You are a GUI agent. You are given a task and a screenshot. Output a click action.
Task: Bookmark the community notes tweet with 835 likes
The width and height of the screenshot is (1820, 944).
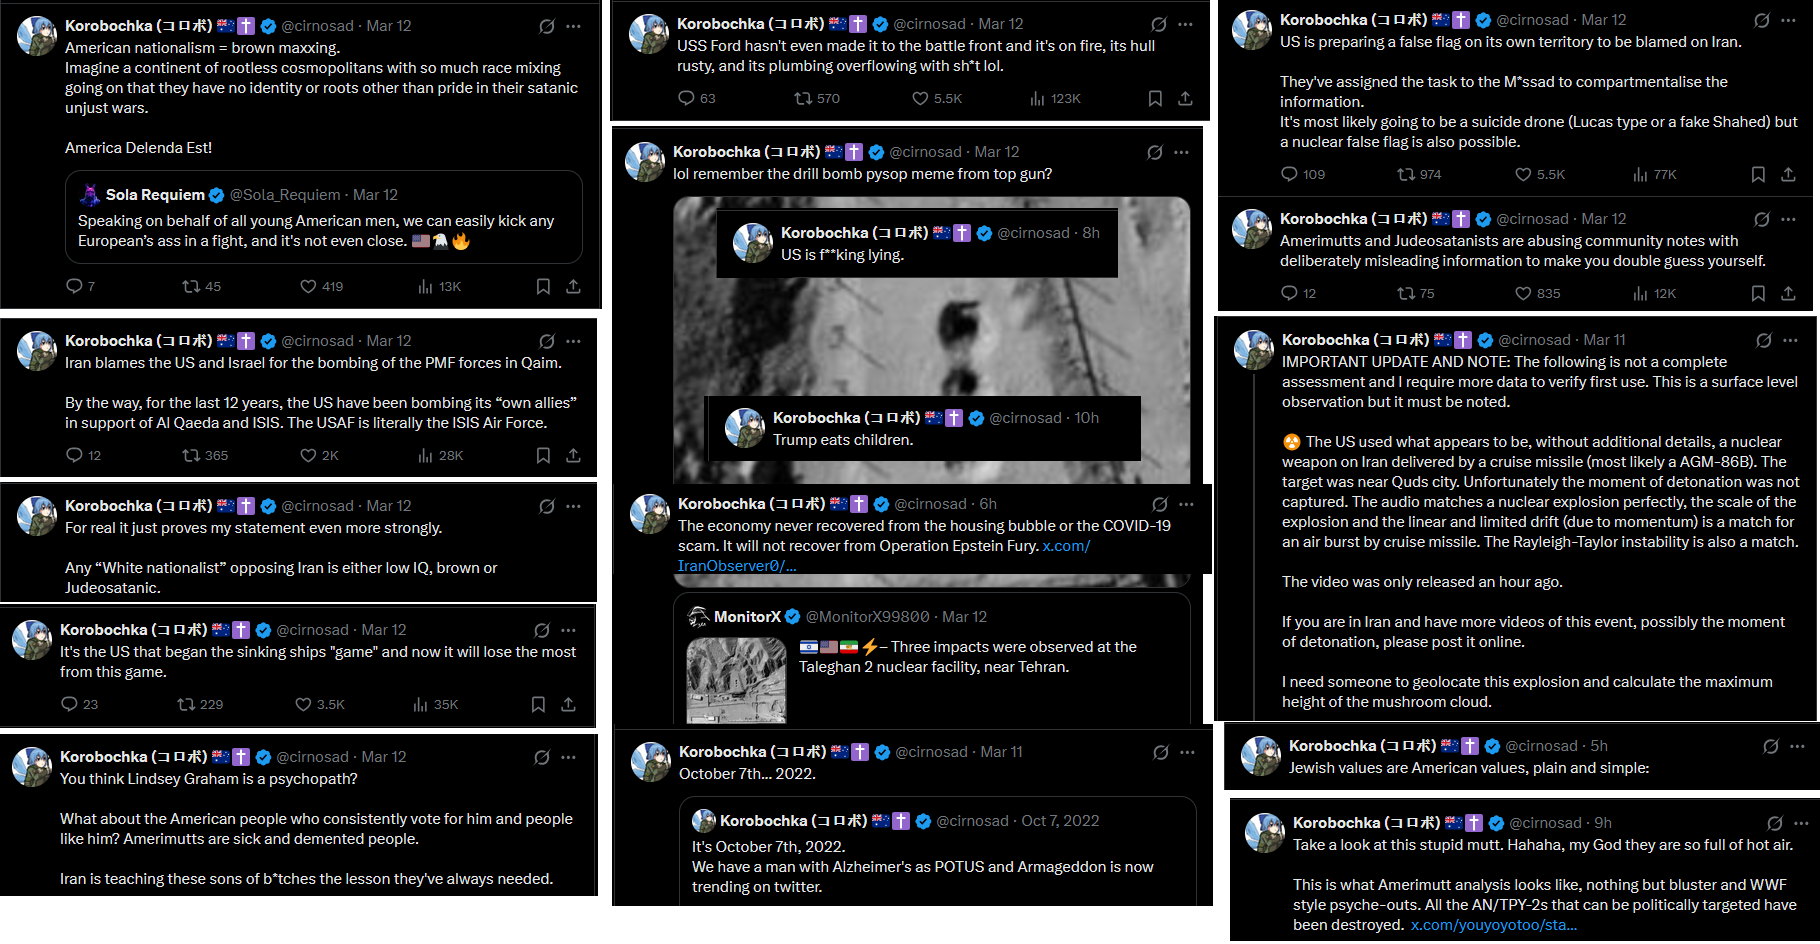[x=1758, y=293]
